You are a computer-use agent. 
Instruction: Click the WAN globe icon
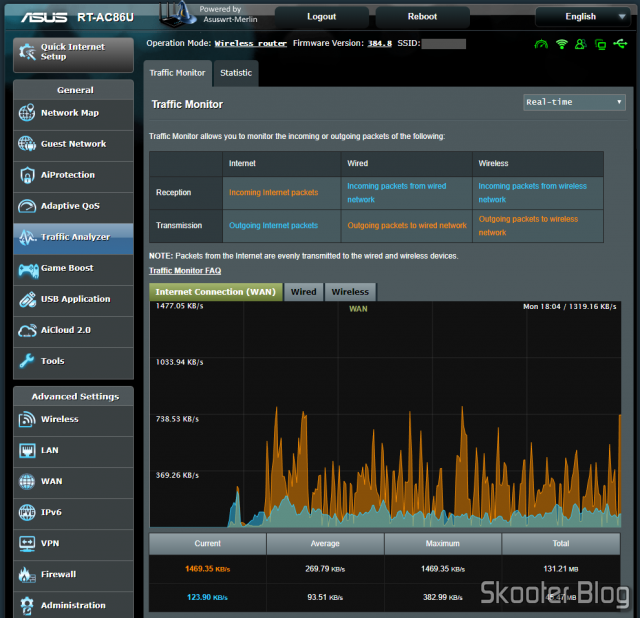(x=27, y=481)
